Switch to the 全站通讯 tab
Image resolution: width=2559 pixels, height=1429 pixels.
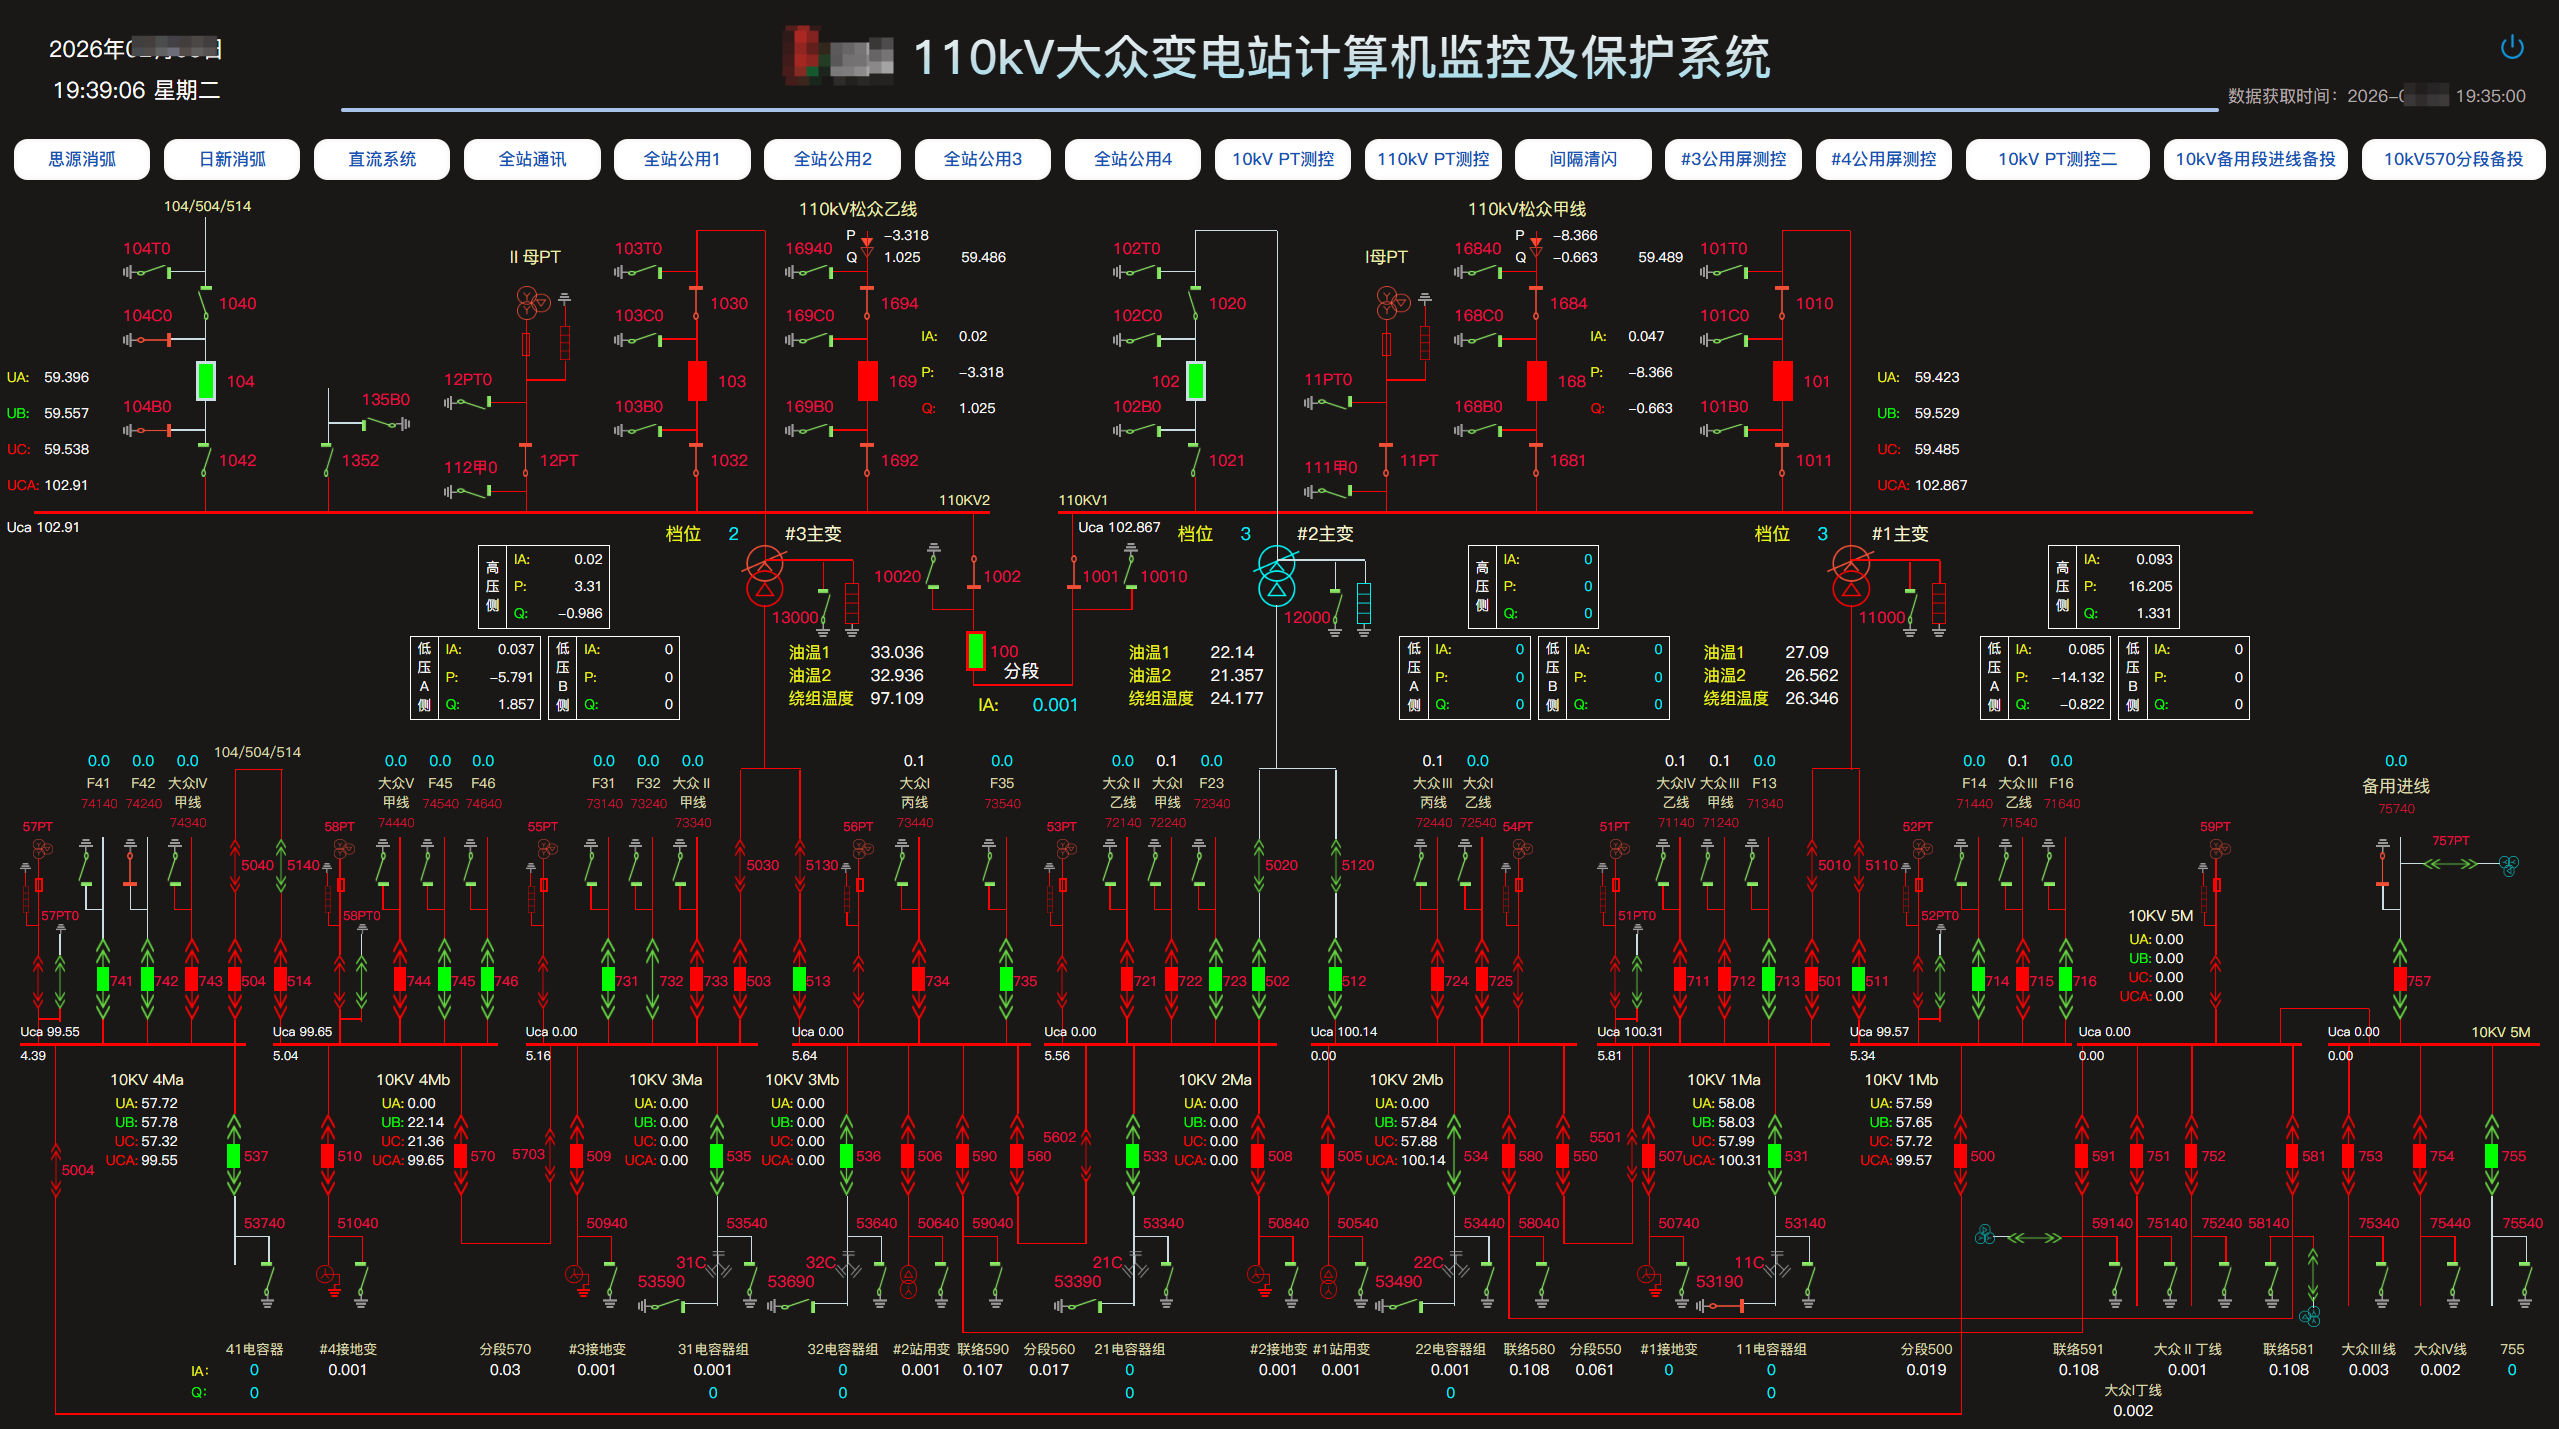point(532,159)
